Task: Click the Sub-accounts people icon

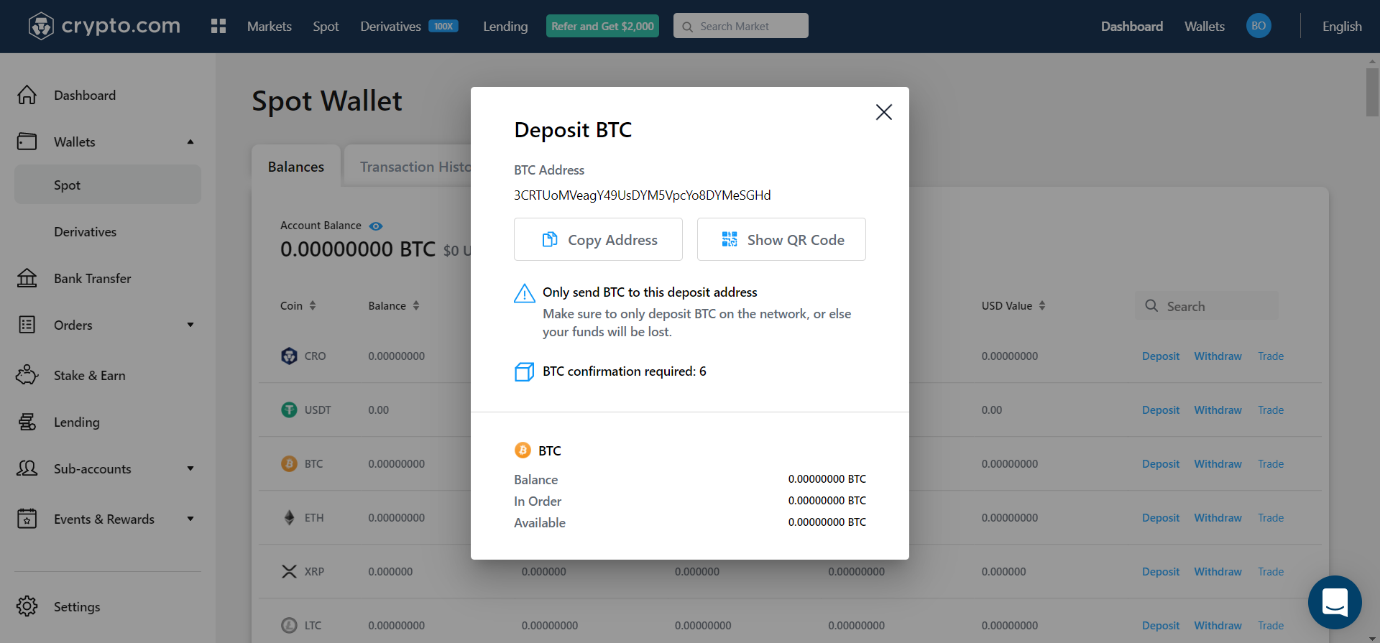Action: [27, 469]
